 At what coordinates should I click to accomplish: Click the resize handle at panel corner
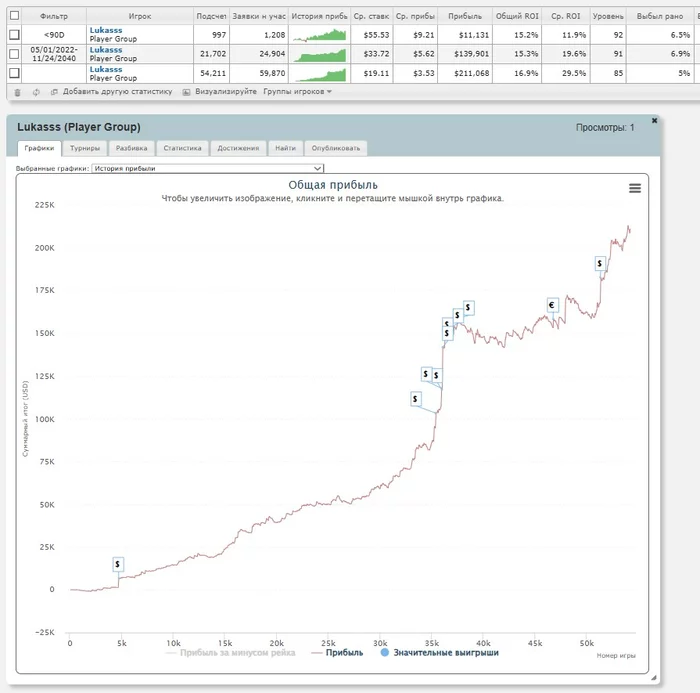[x=654, y=678]
